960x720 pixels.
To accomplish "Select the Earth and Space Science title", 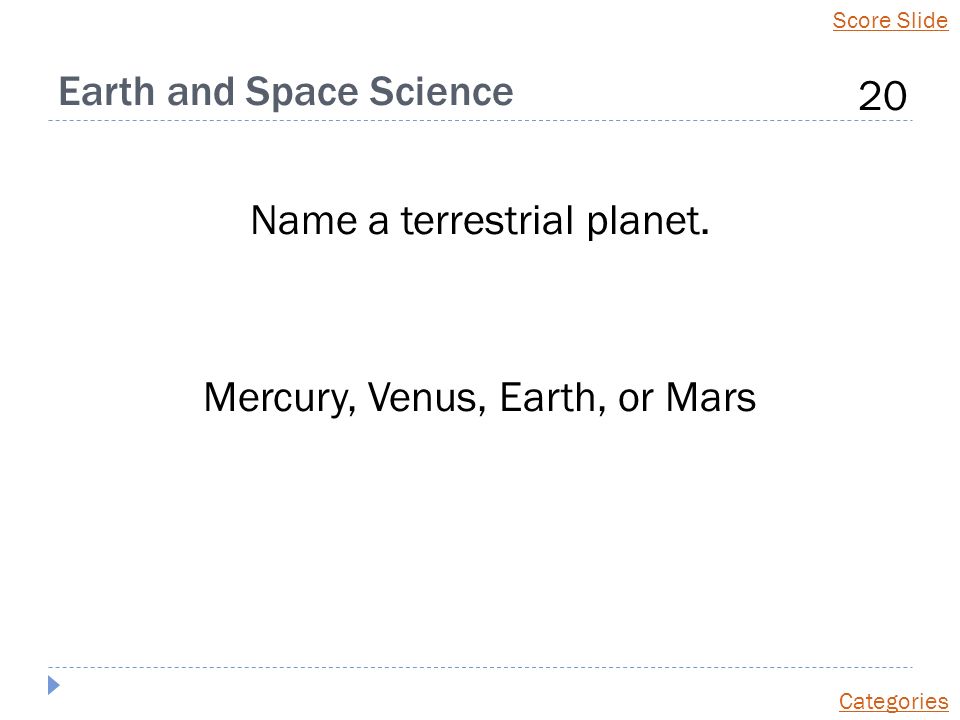I will [286, 92].
